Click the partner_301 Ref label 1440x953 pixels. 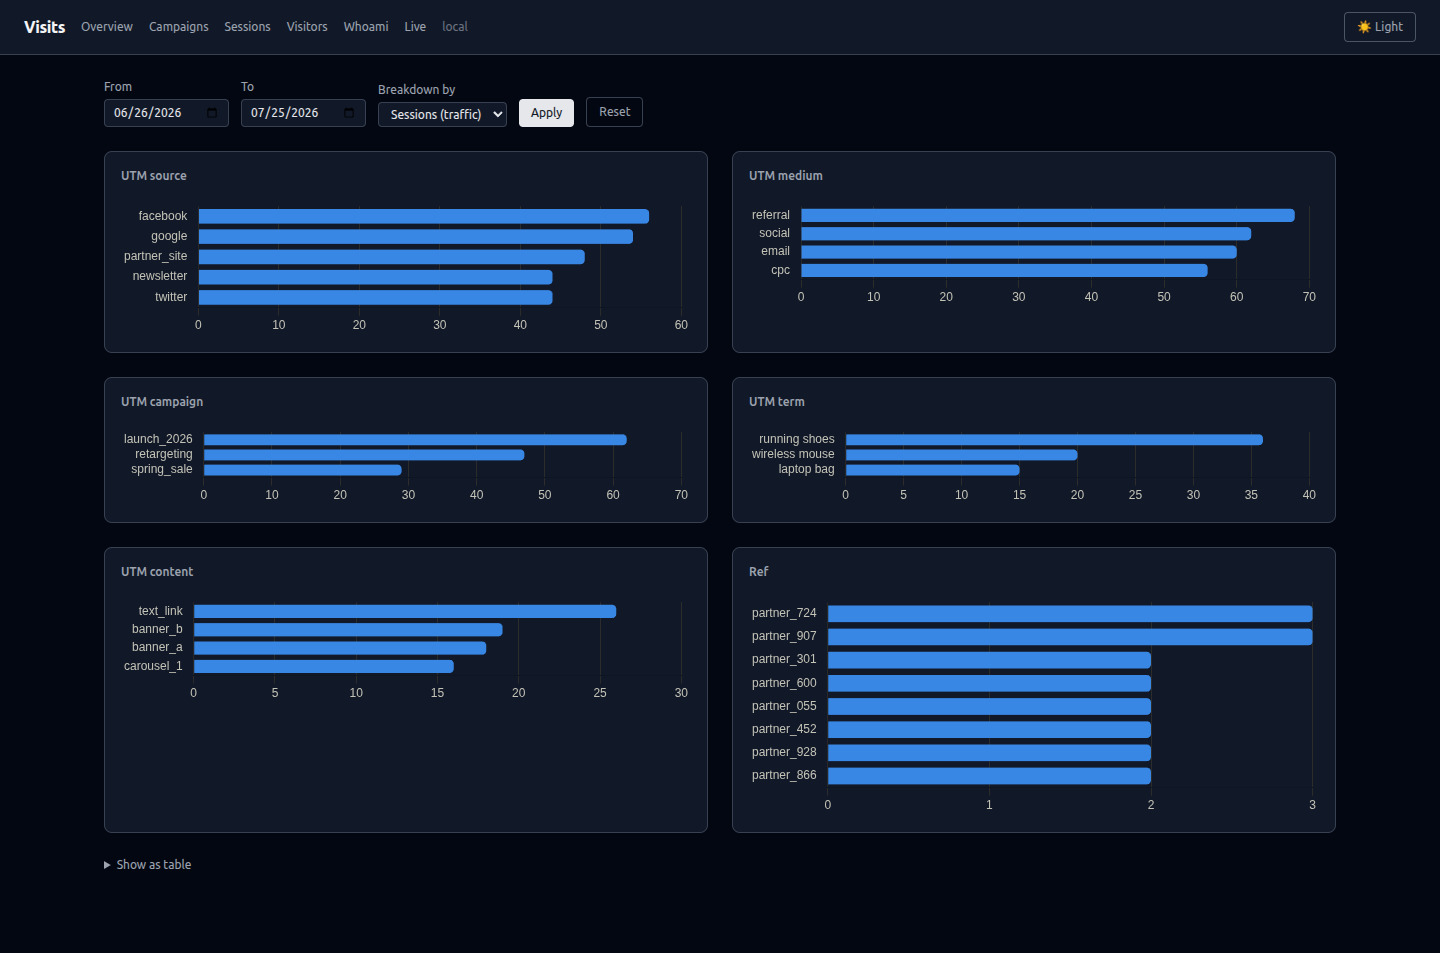pyautogui.click(x=784, y=660)
